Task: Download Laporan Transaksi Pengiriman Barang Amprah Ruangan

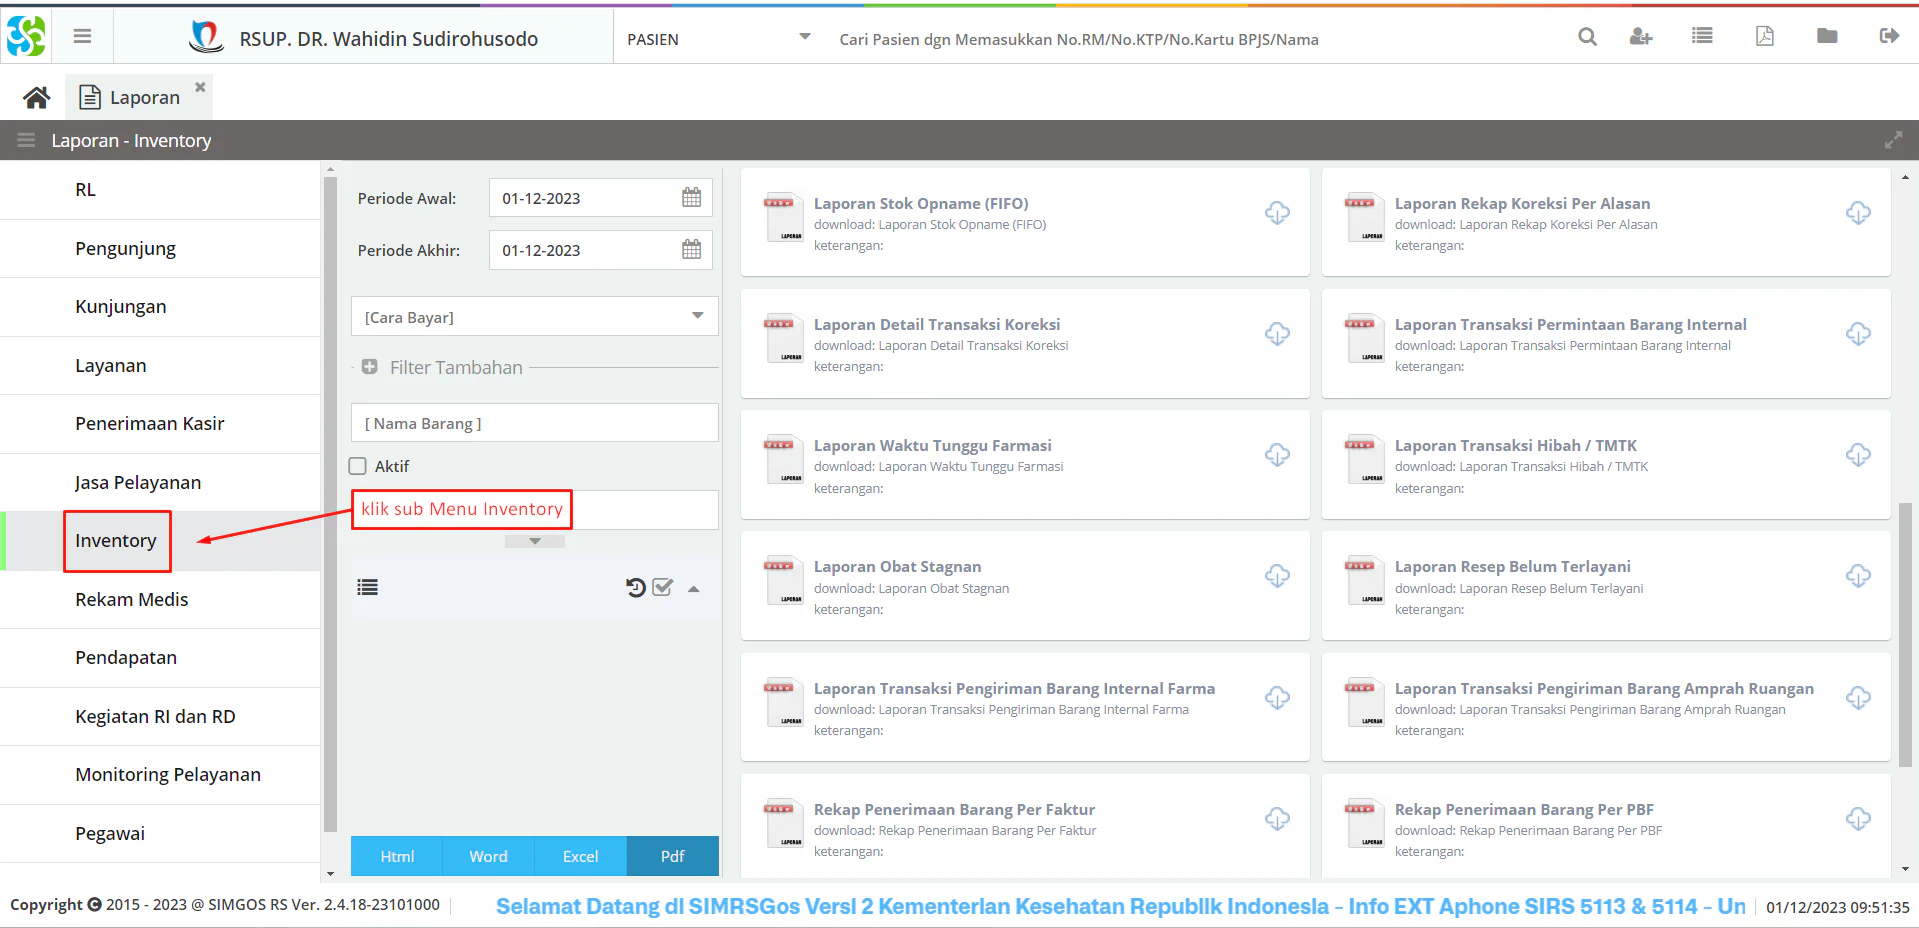Action: coord(1858,697)
